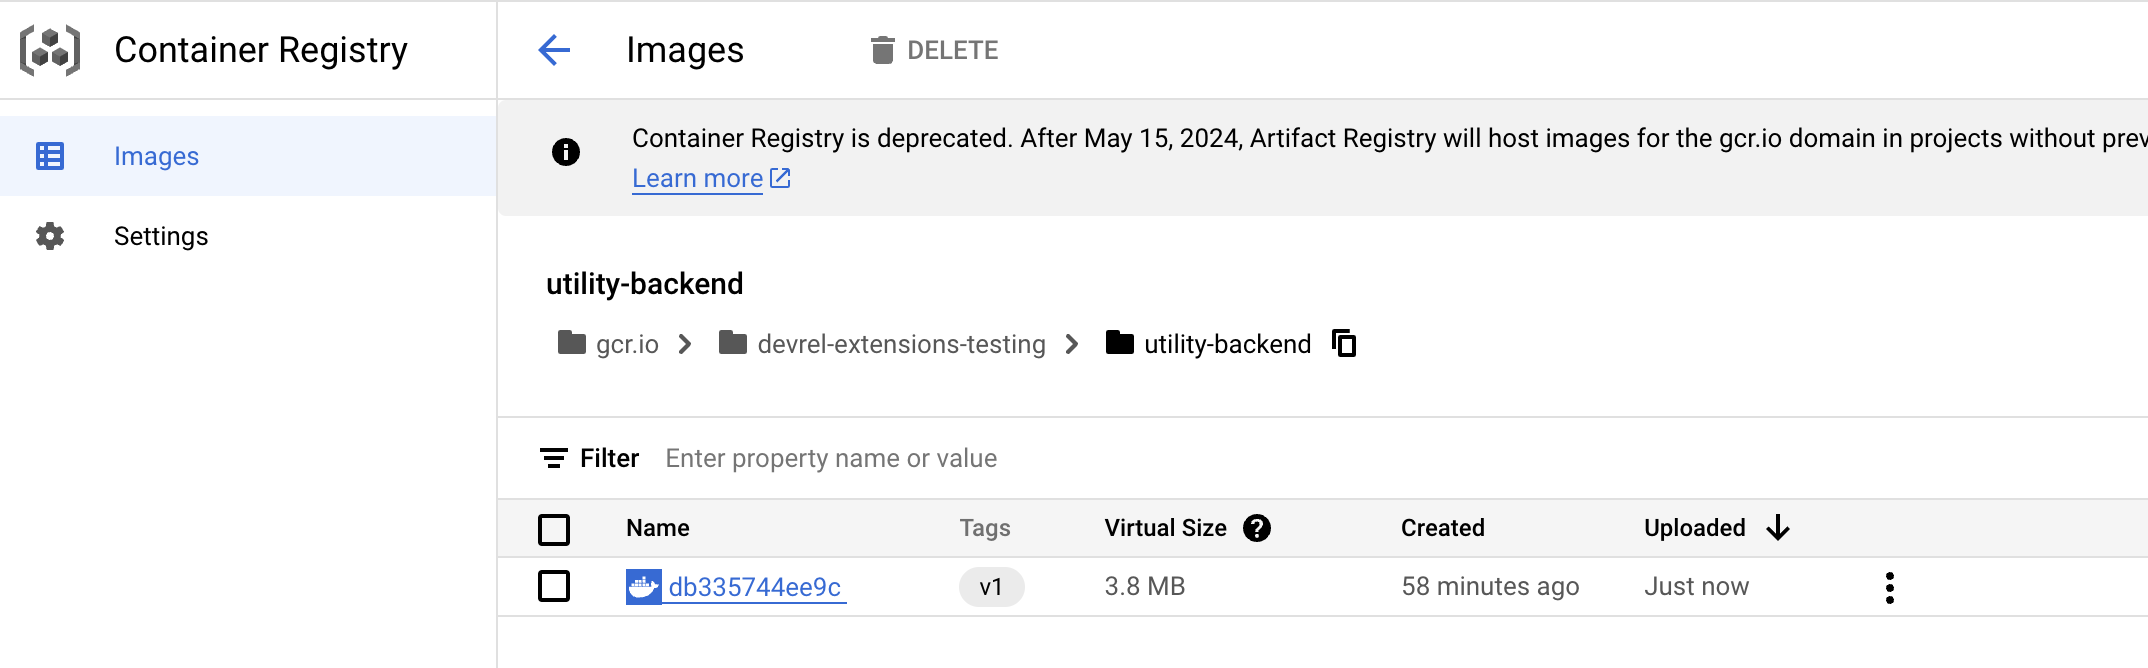Go back using the left arrow
The width and height of the screenshot is (2148, 668).
(x=554, y=50)
